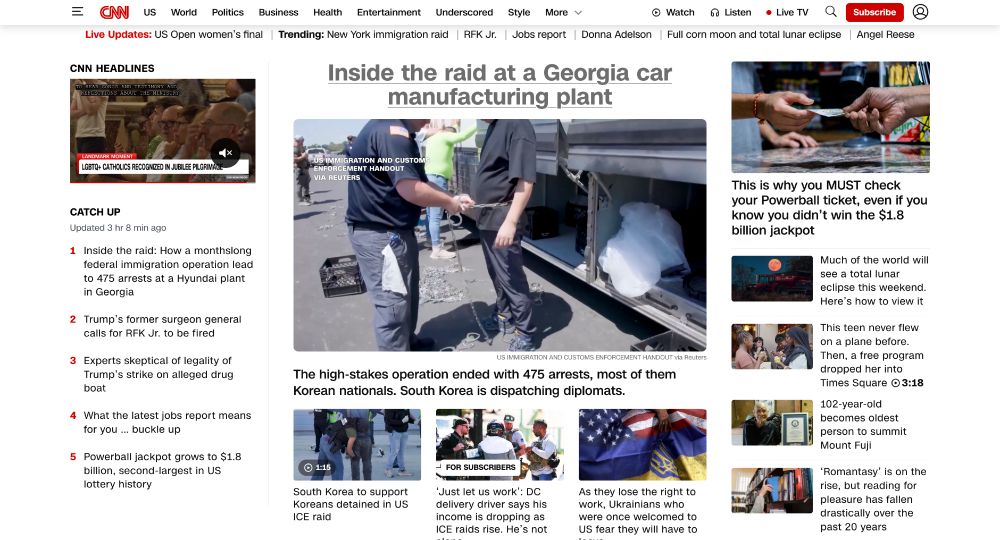Click the Romantasy bookshelf thumbnail
The width and height of the screenshot is (1000, 540).
point(772,490)
